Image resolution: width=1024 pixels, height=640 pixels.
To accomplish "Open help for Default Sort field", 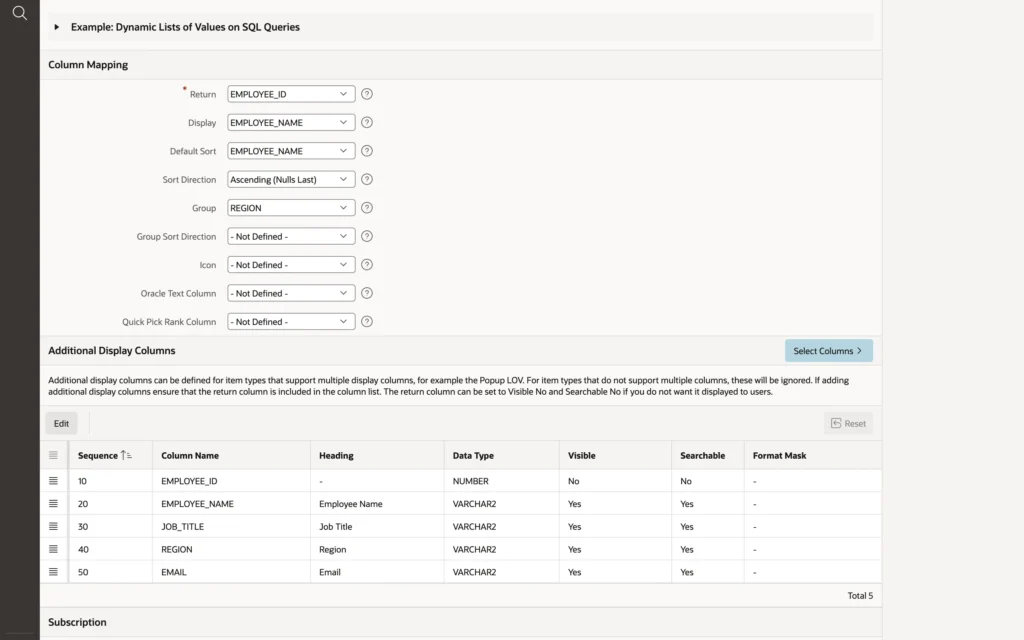I will click(367, 151).
